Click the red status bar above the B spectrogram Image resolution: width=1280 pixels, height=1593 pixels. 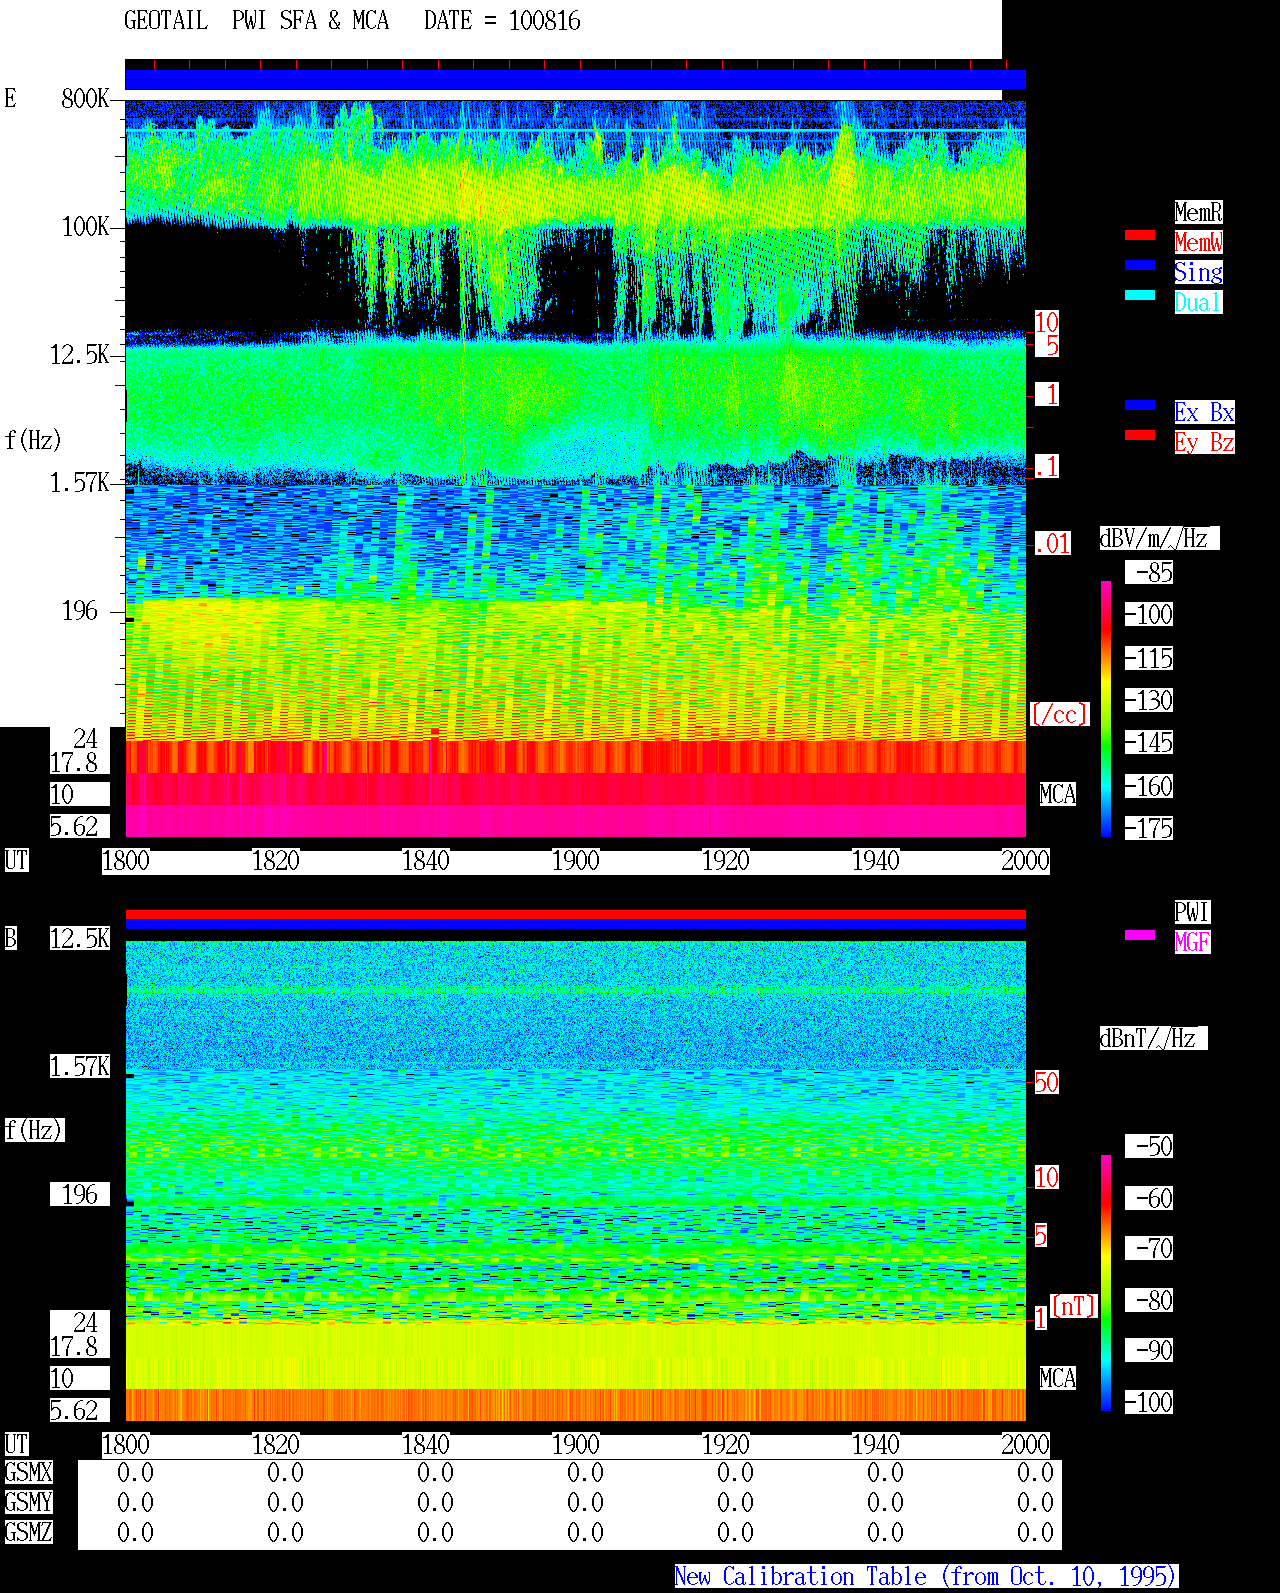(576, 914)
